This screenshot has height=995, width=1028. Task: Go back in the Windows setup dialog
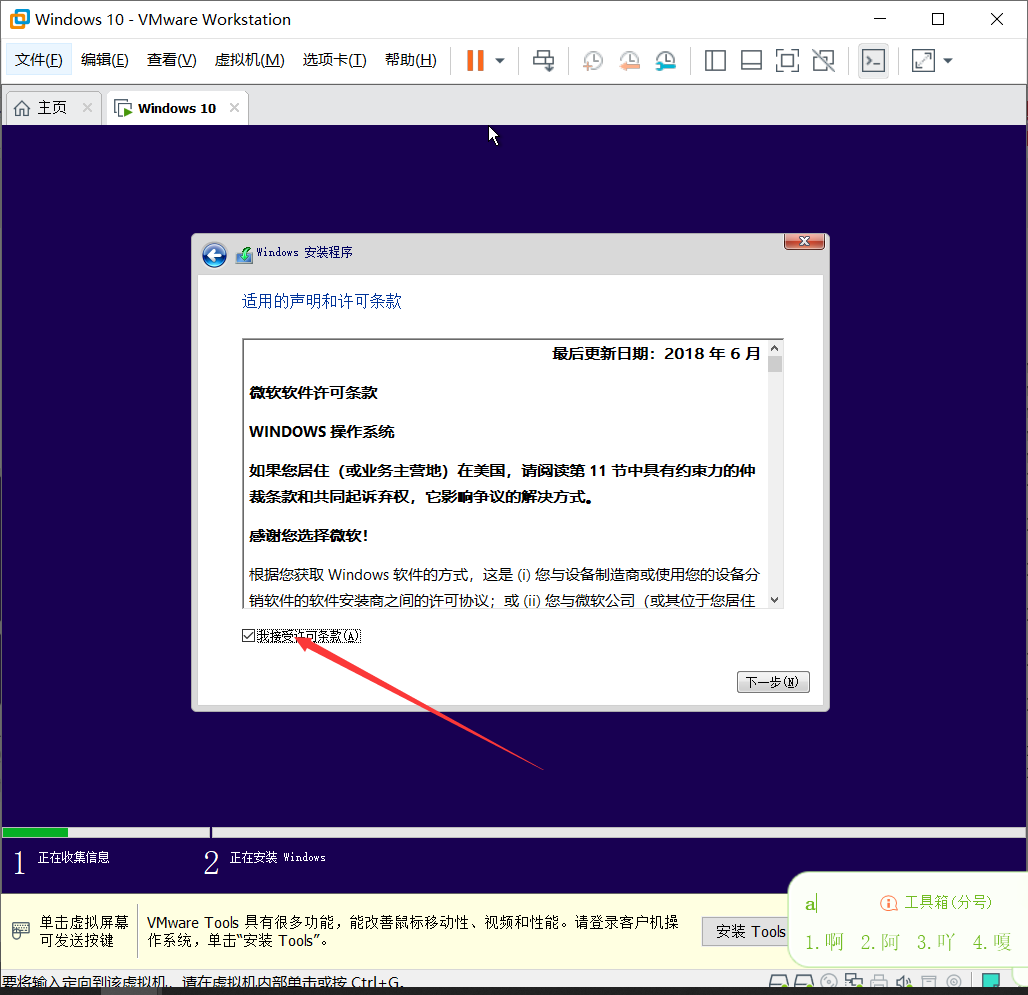[x=214, y=254]
